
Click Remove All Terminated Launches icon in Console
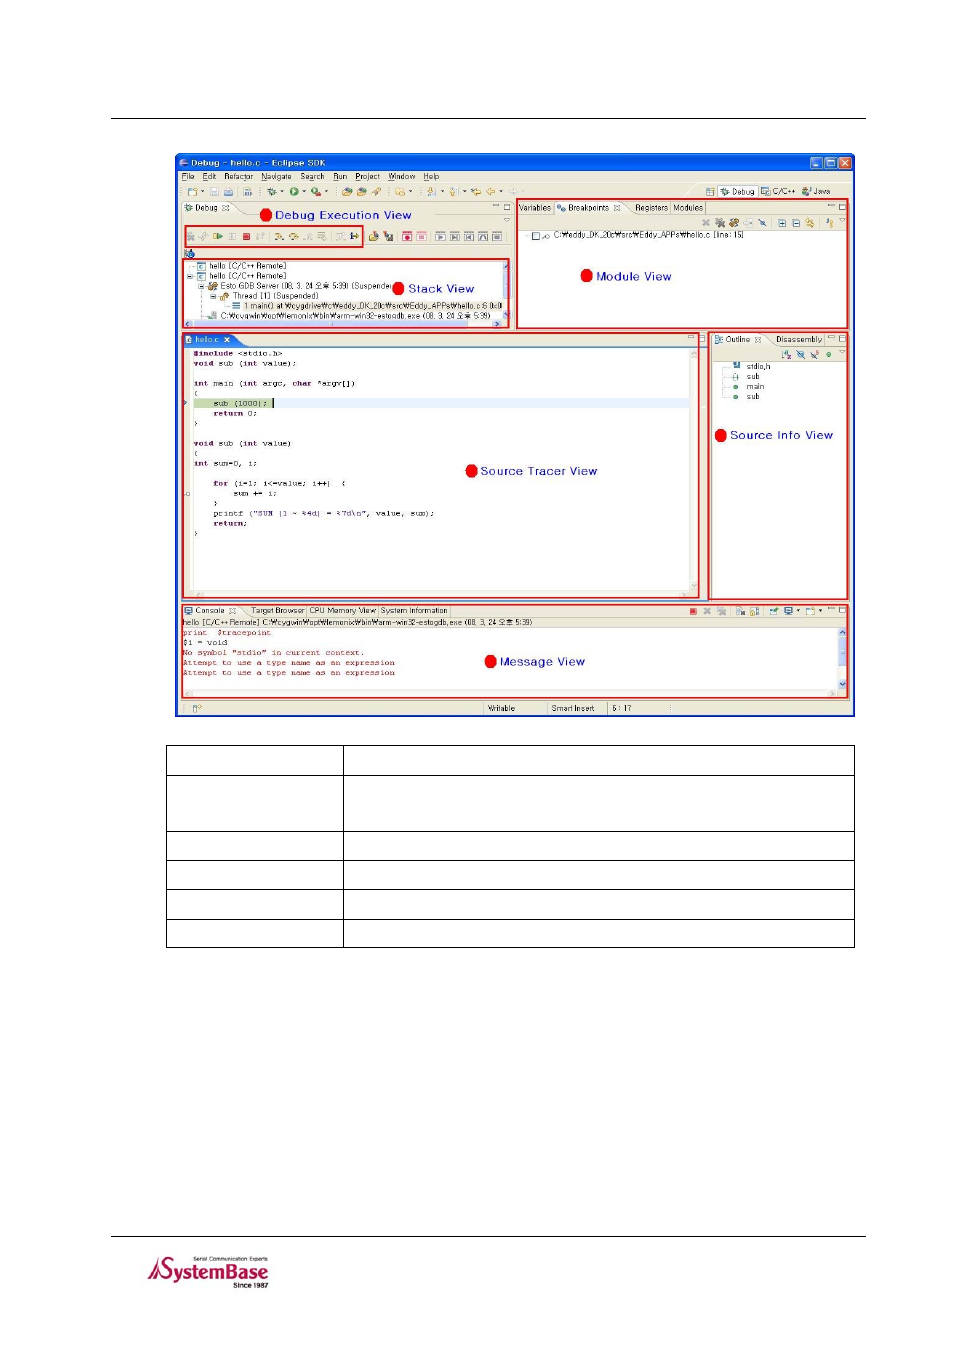click(721, 610)
